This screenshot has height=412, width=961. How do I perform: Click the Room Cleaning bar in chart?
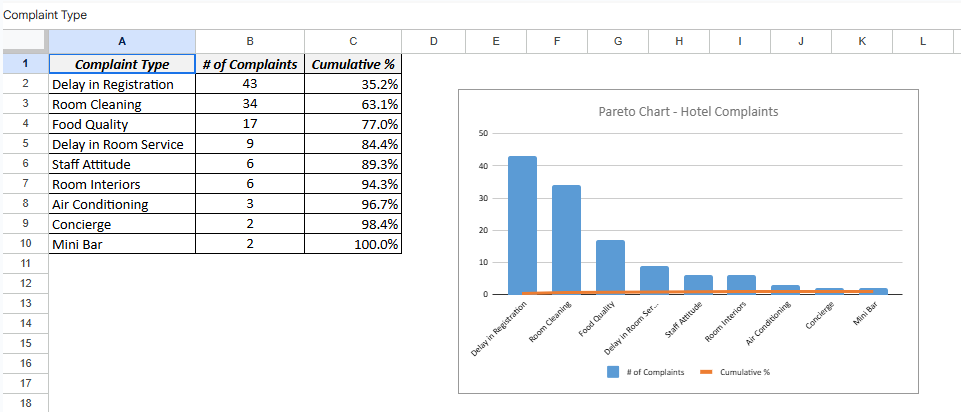tap(566, 240)
